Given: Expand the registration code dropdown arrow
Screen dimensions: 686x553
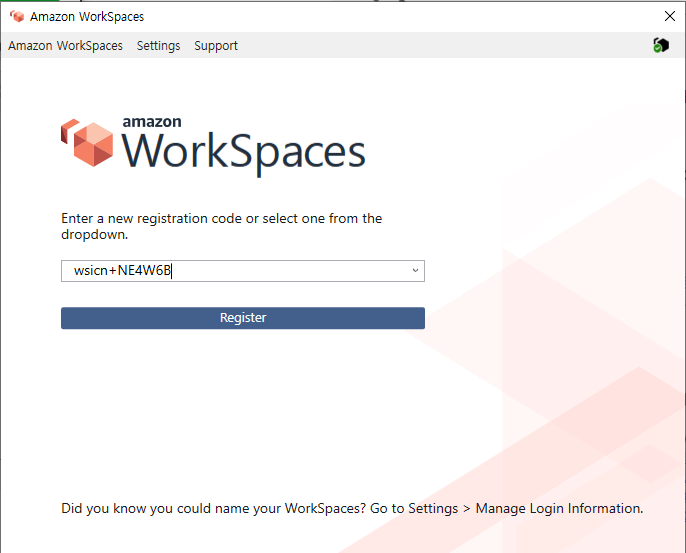Looking at the screenshot, I should coord(415,270).
